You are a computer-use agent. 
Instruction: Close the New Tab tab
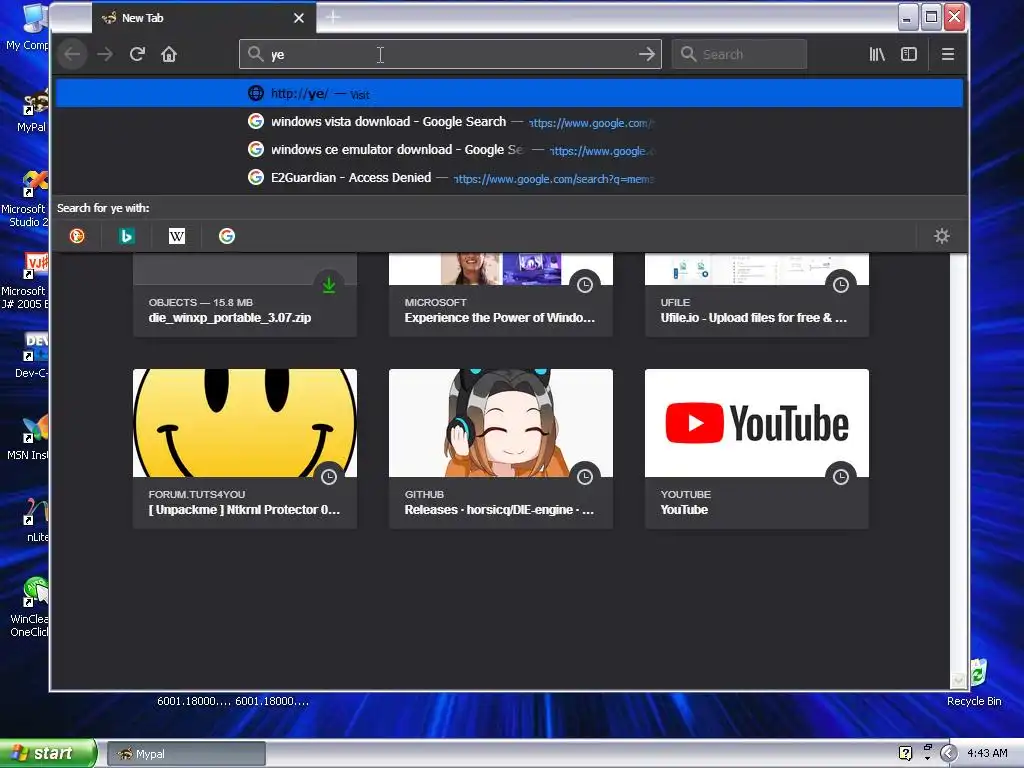(298, 18)
